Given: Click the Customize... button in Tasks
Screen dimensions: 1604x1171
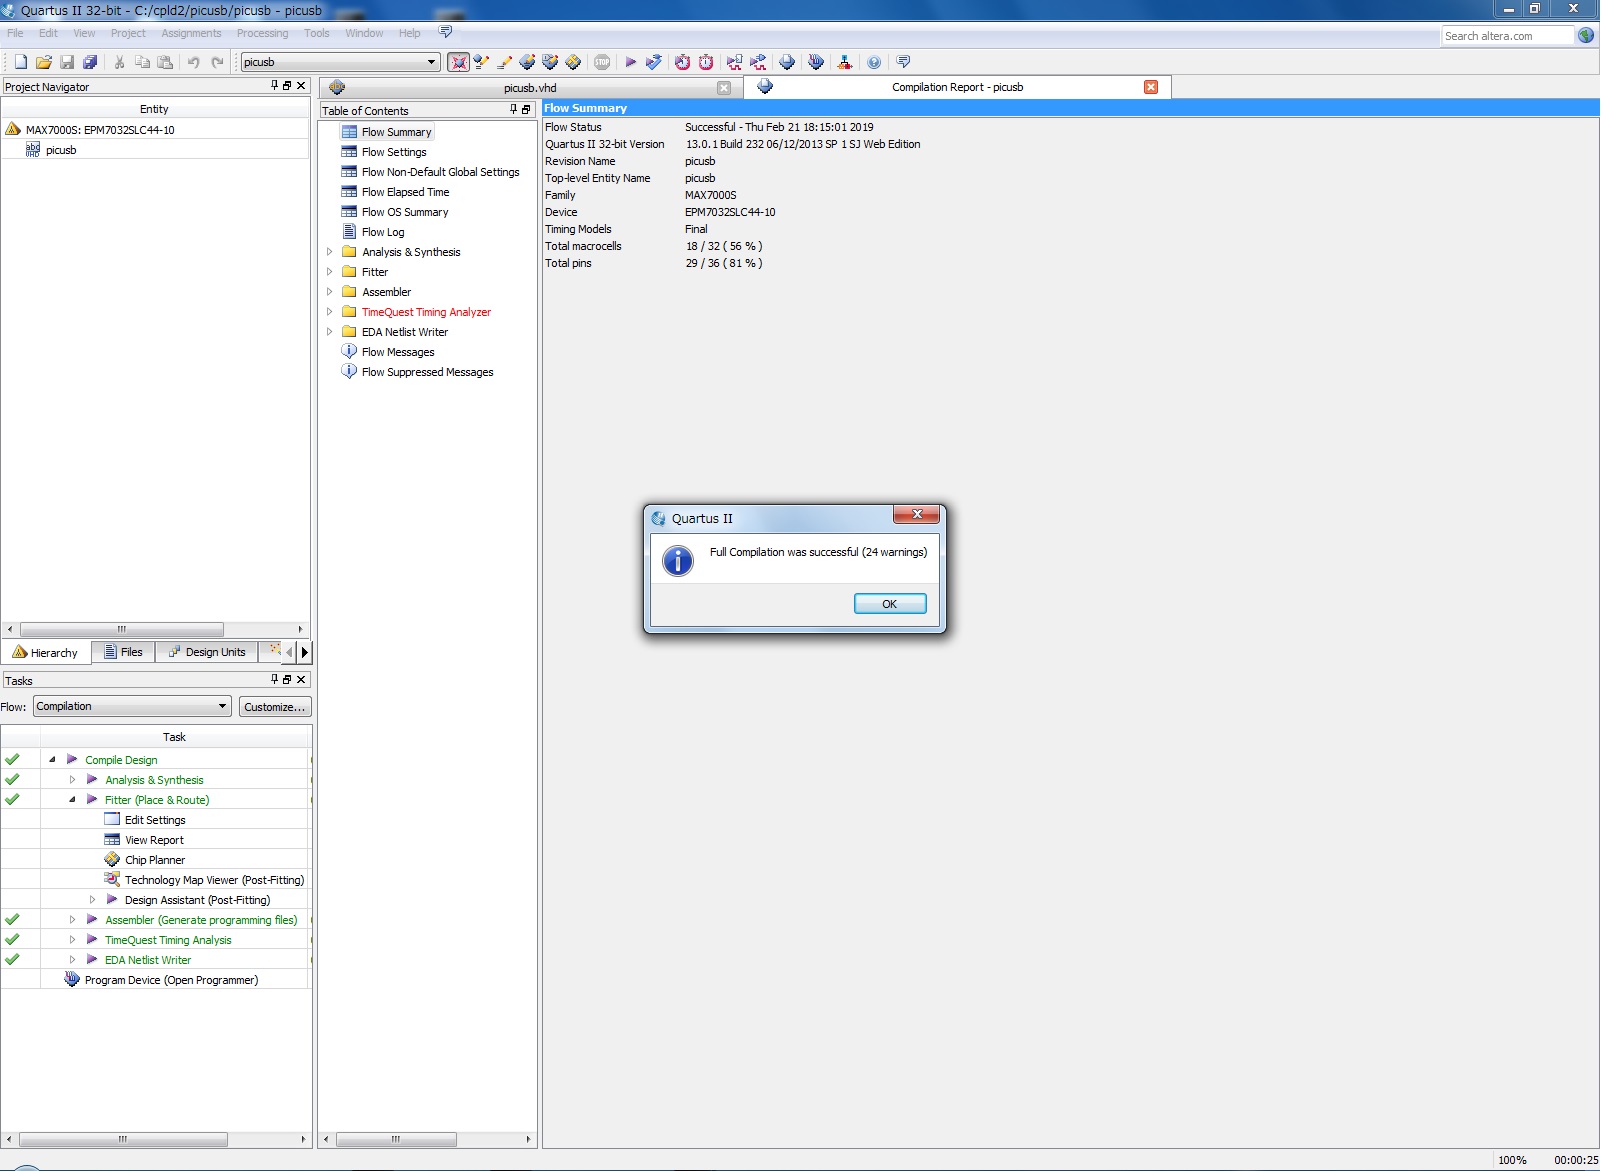Looking at the screenshot, I should pyautogui.click(x=275, y=707).
